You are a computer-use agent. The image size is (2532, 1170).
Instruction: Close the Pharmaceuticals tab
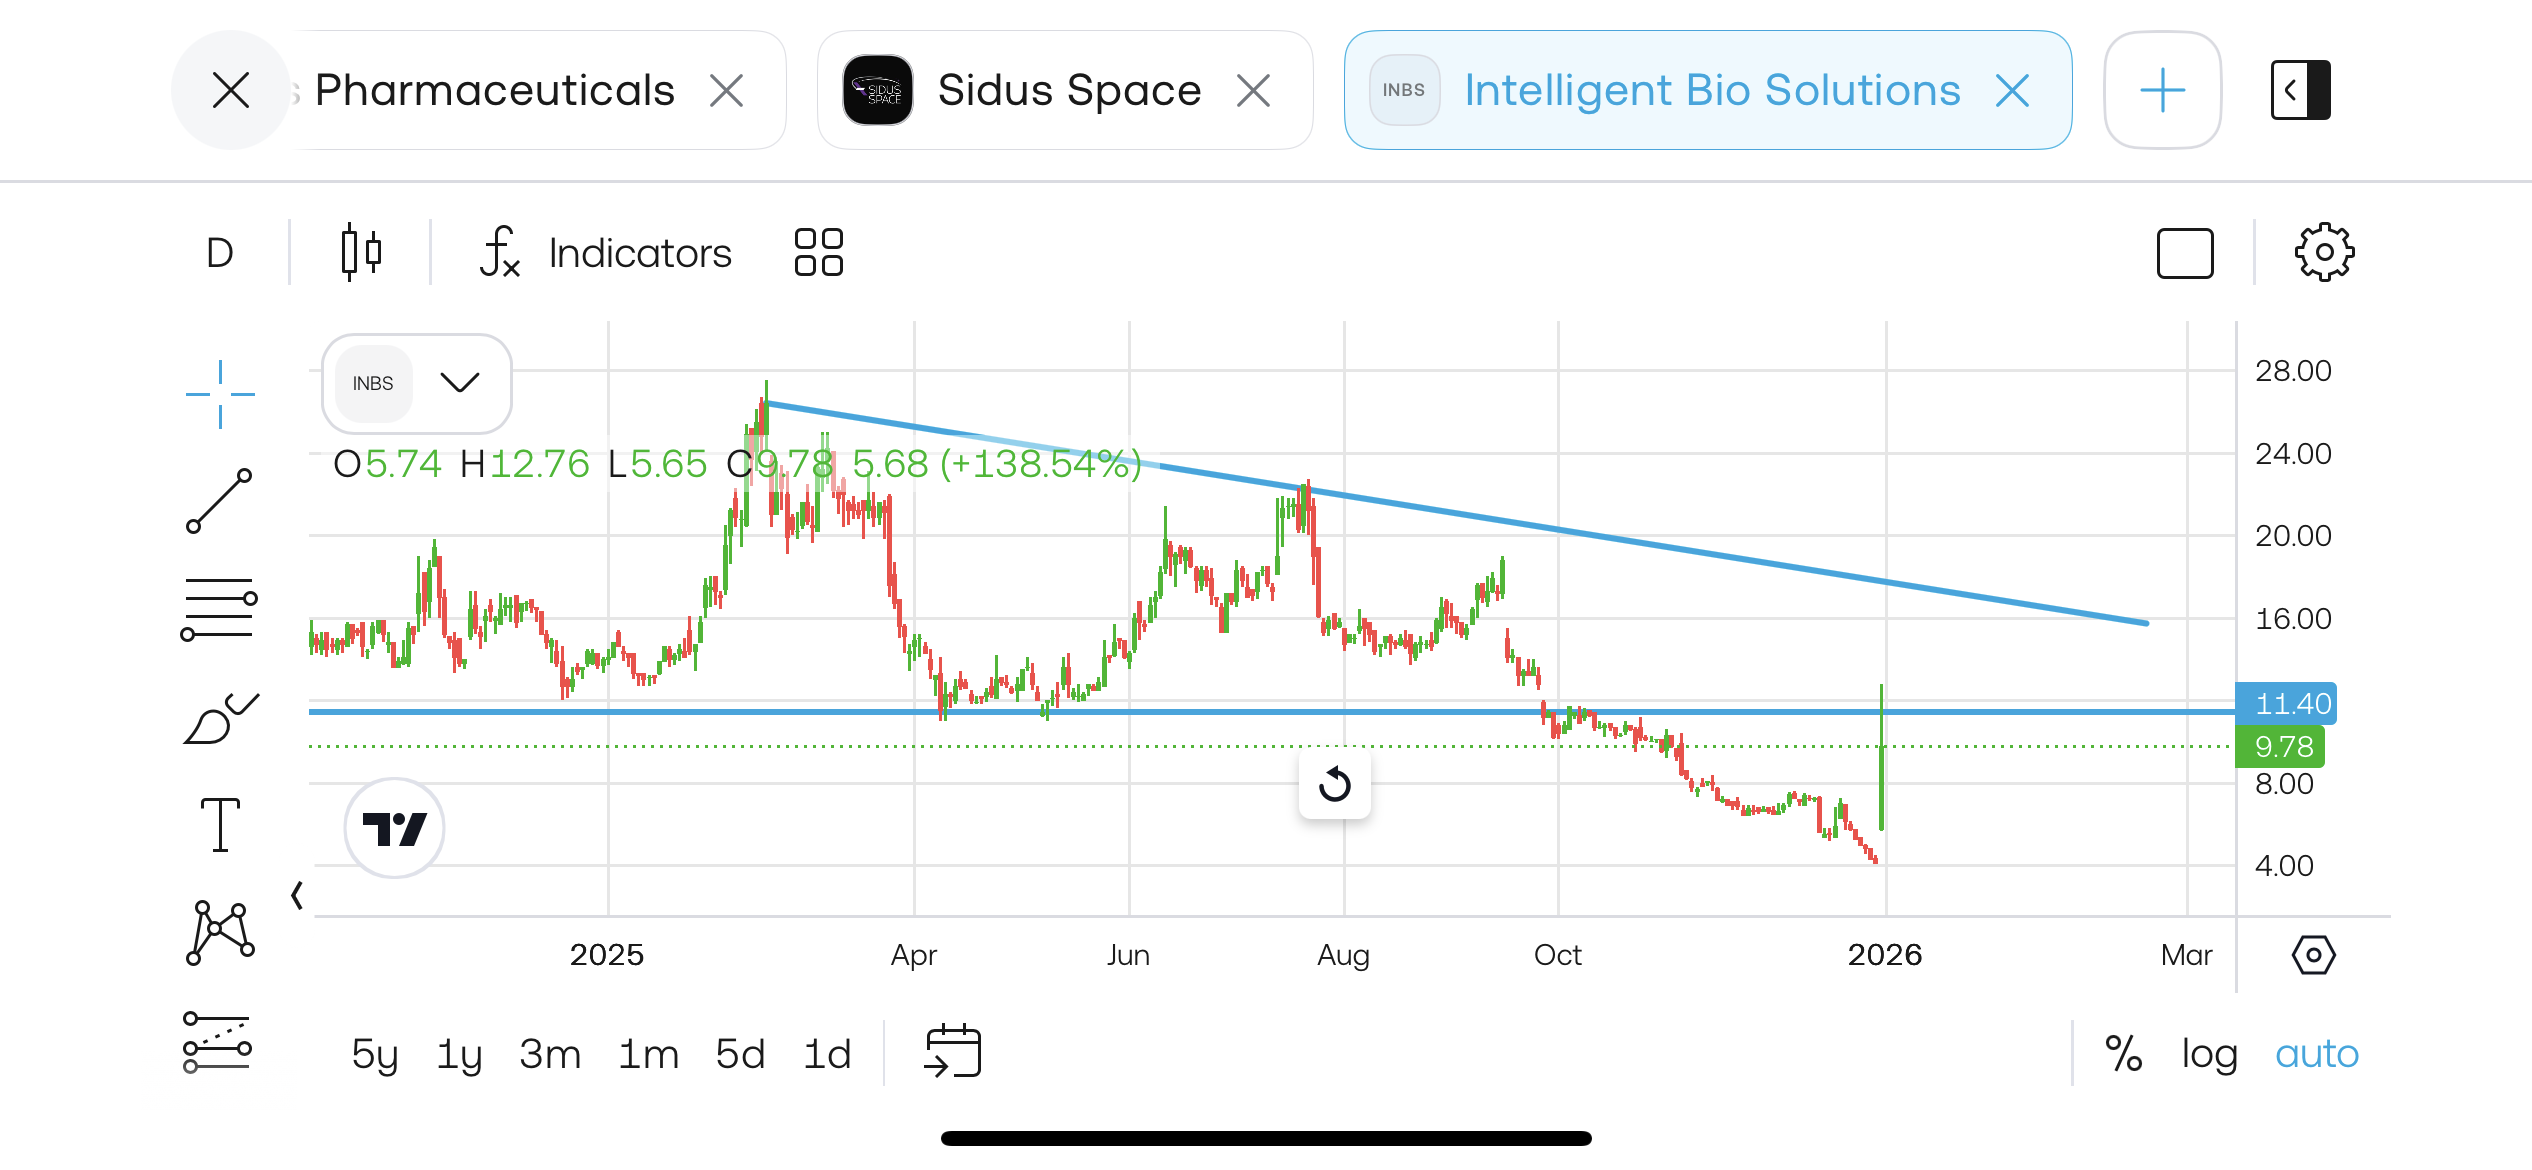point(727,91)
